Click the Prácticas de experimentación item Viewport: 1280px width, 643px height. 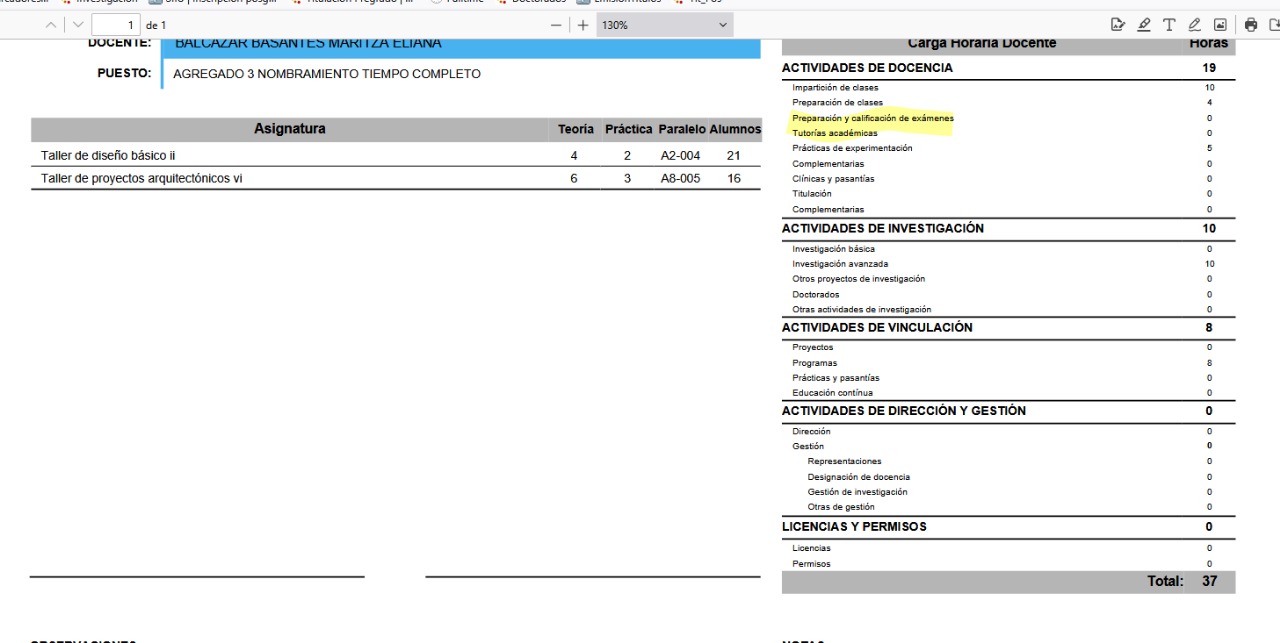[x=852, y=148]
